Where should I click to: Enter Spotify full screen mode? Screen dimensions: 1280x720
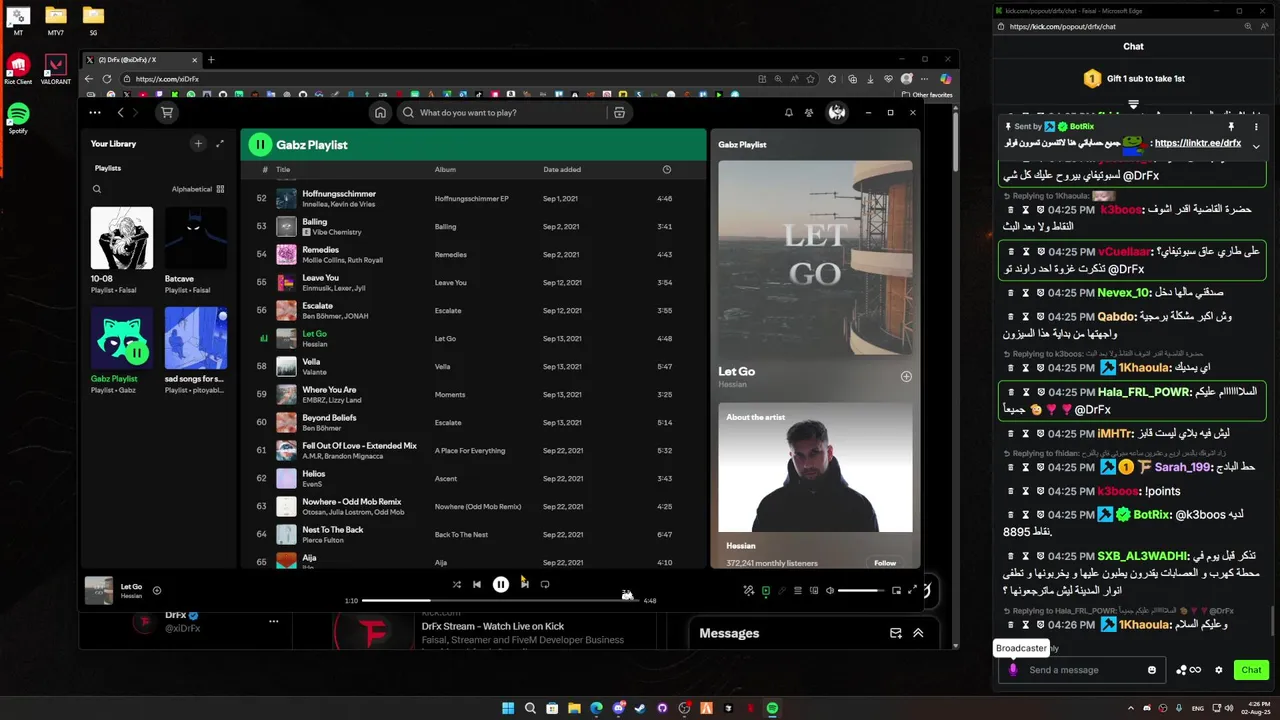(x=912, y=591)
